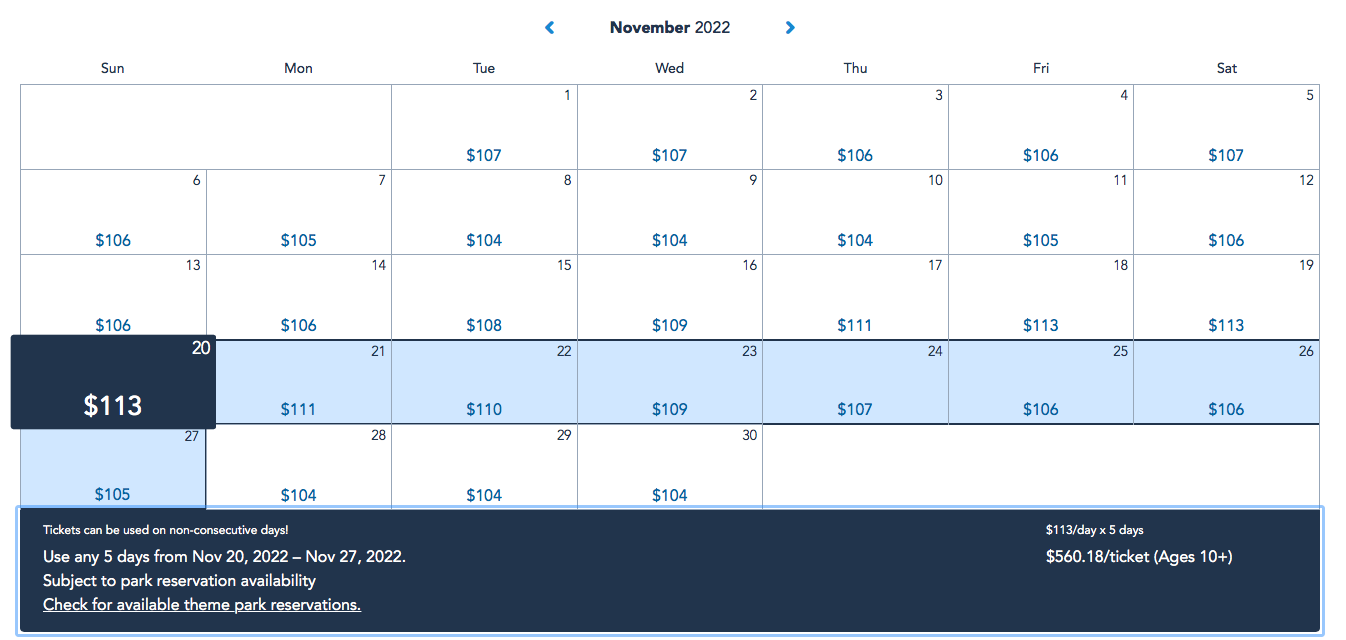Select November 28 priced $104

pyautogui.click(x=299, y=467)
